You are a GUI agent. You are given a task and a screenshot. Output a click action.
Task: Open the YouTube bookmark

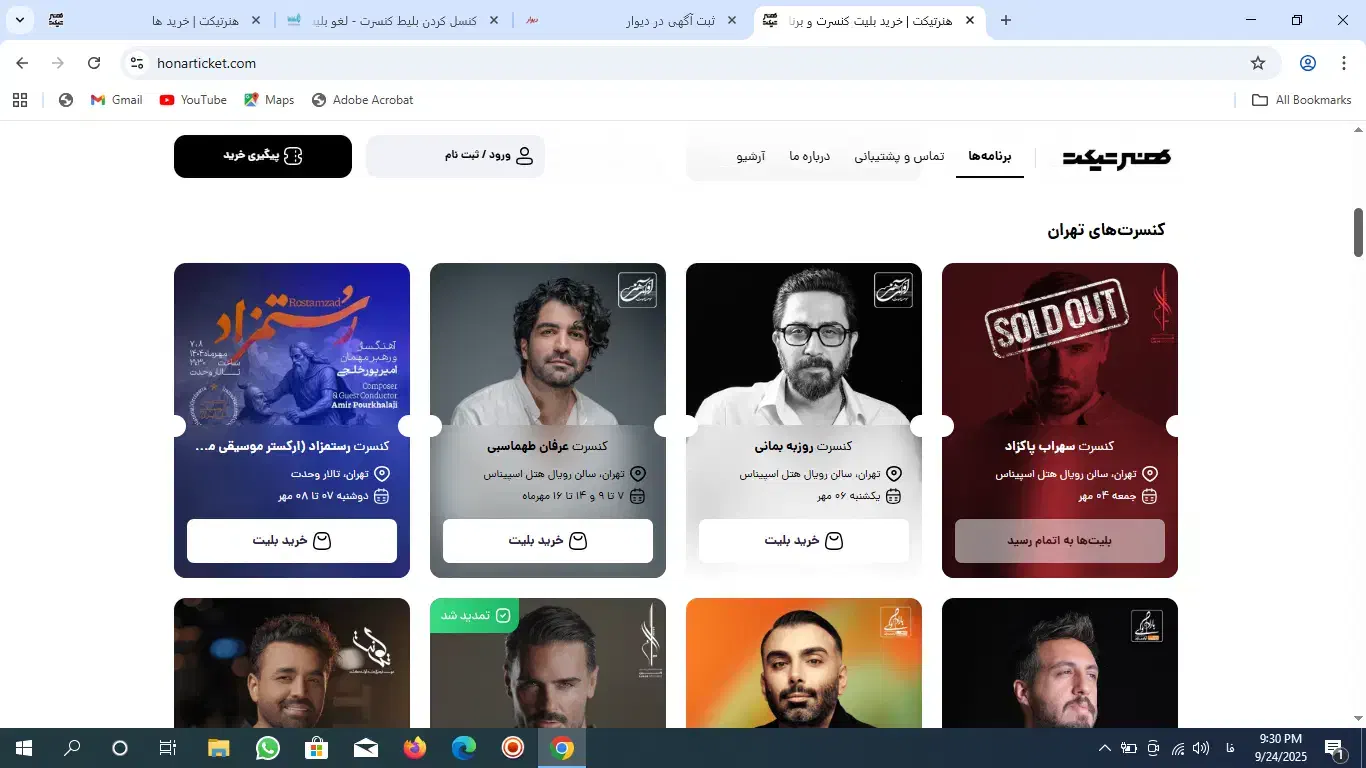point(193,100)
